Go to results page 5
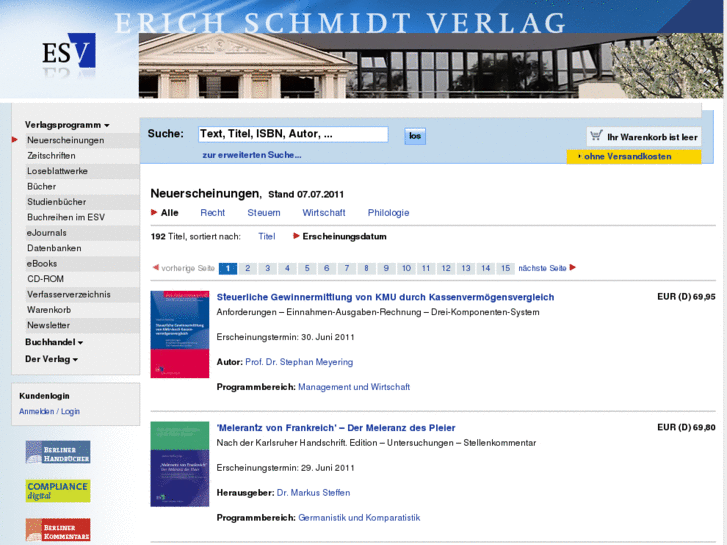Viewport: 727px width, 545px height. pos(307,268)
